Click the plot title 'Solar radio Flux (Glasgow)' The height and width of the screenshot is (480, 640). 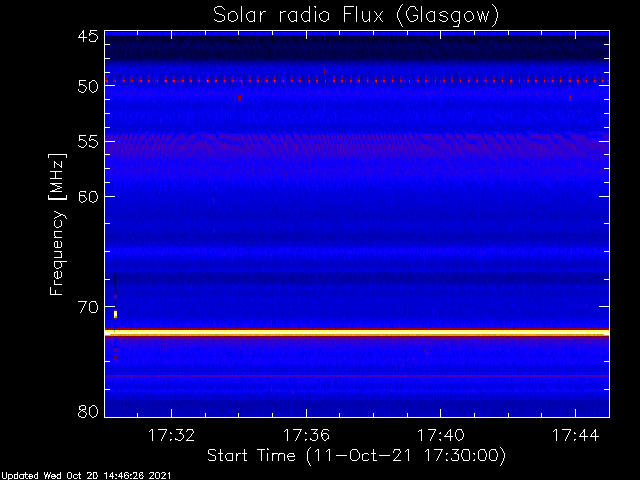click(x=356, y=16)
